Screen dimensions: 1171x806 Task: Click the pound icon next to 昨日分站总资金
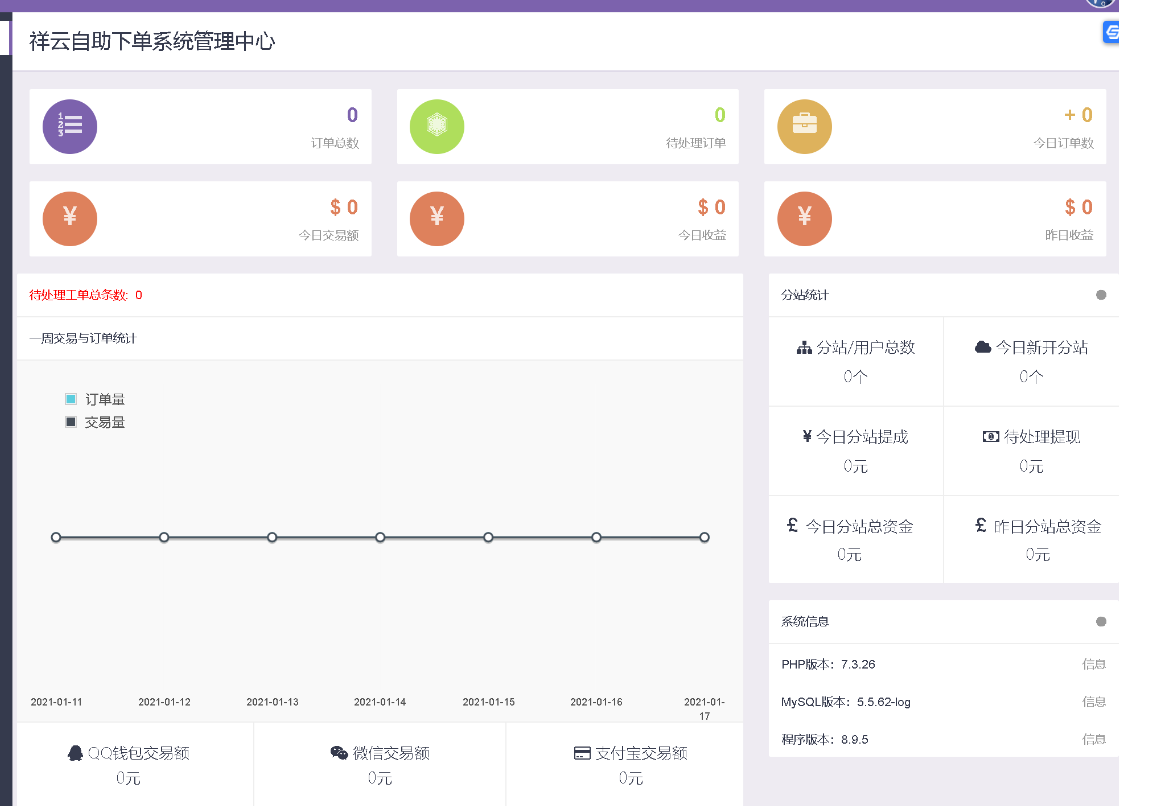tap(981, 525)
